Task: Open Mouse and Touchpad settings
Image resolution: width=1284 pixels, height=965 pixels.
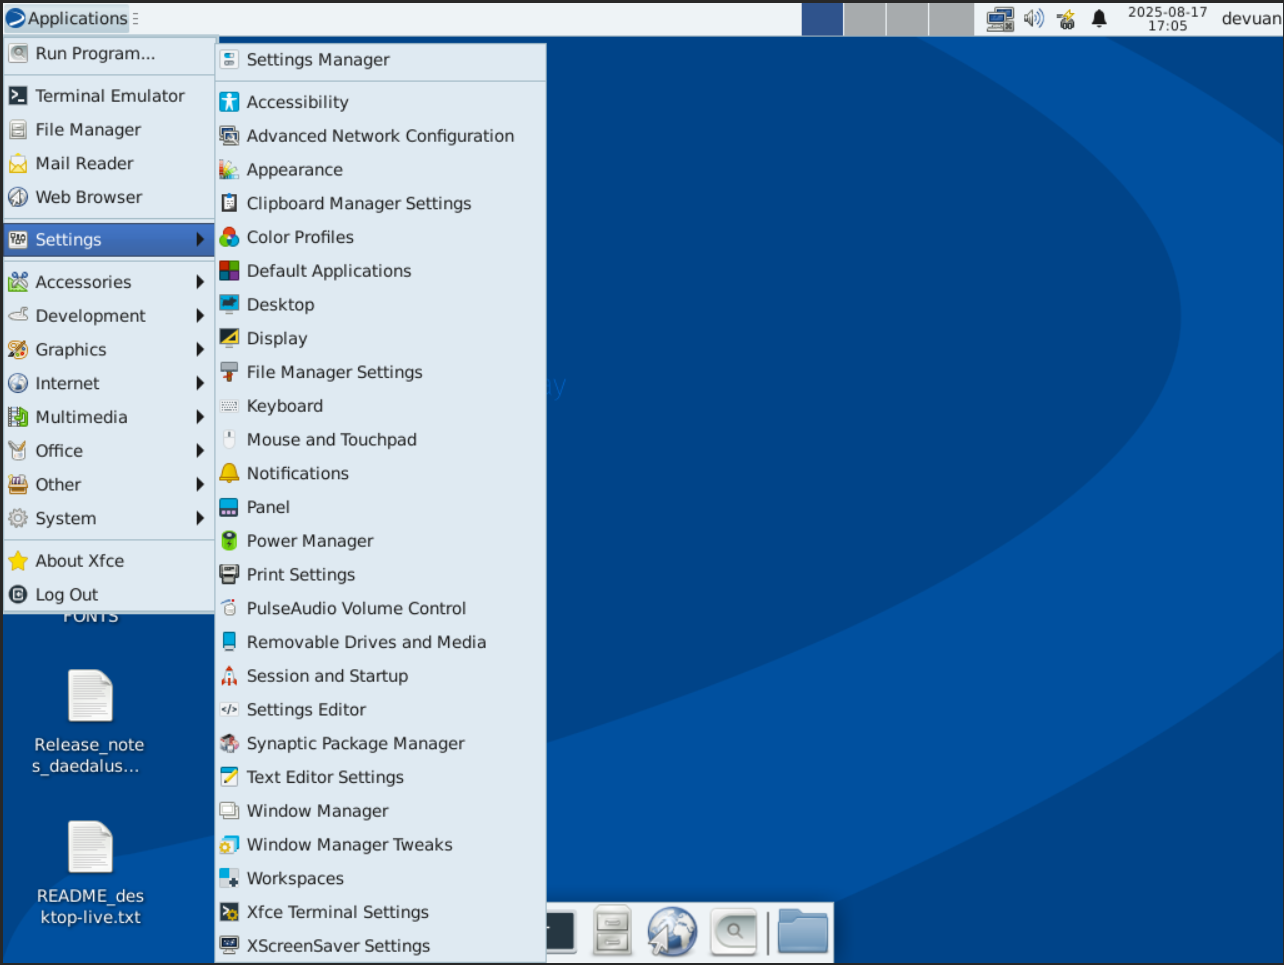Action: [381, 440]
